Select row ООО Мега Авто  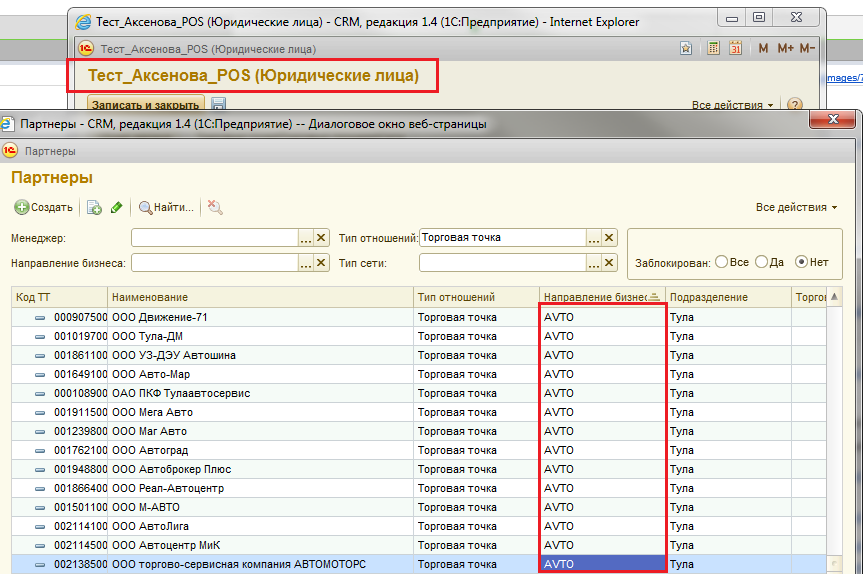tap(419, 412)
